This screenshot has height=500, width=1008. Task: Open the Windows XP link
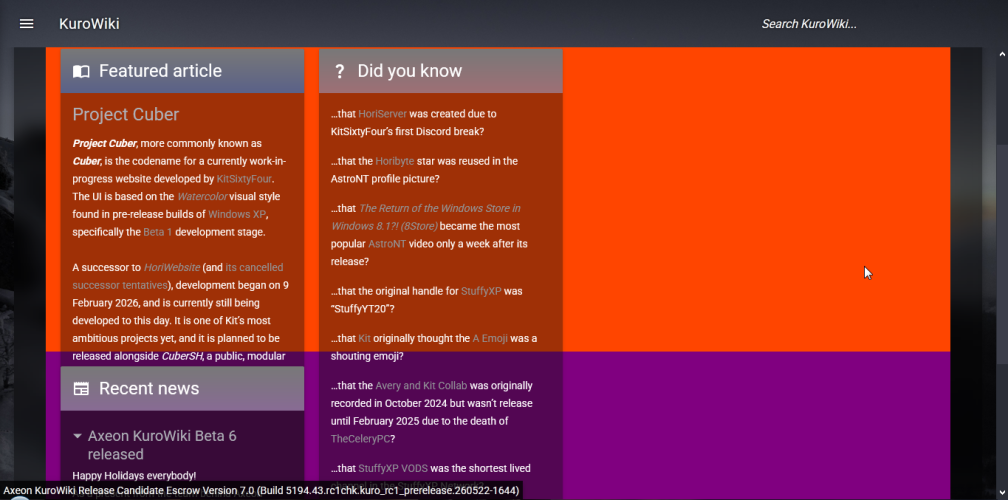(x=237, y=214)
